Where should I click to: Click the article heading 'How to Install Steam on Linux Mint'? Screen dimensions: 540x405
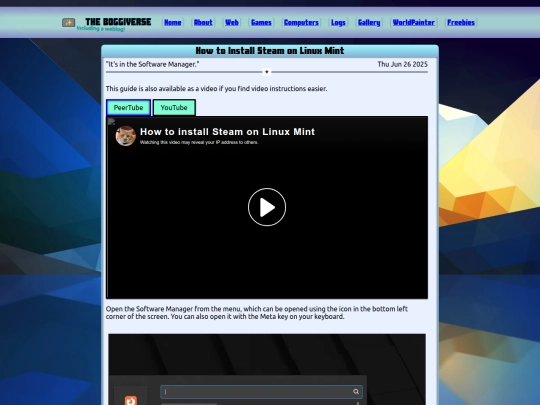coord(270,51)
